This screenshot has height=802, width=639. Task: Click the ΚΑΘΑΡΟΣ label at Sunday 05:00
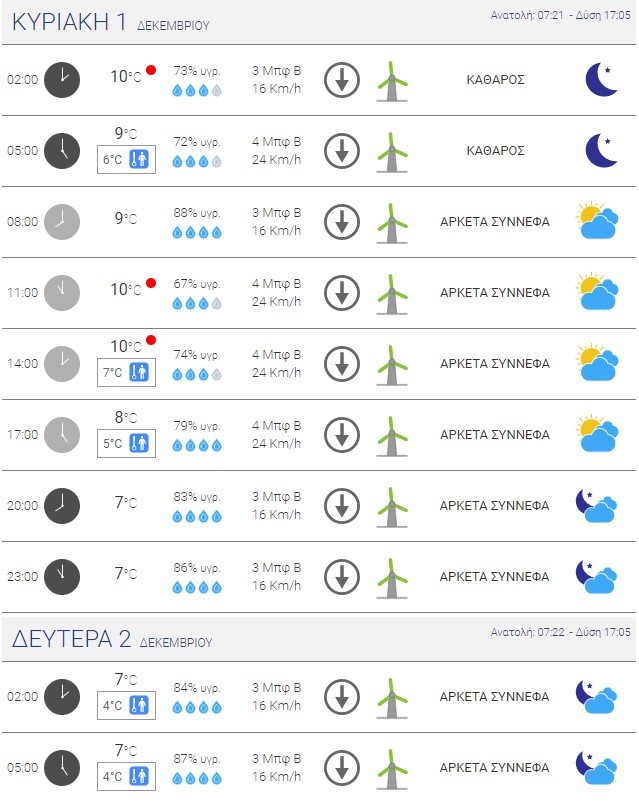(496, 151)
